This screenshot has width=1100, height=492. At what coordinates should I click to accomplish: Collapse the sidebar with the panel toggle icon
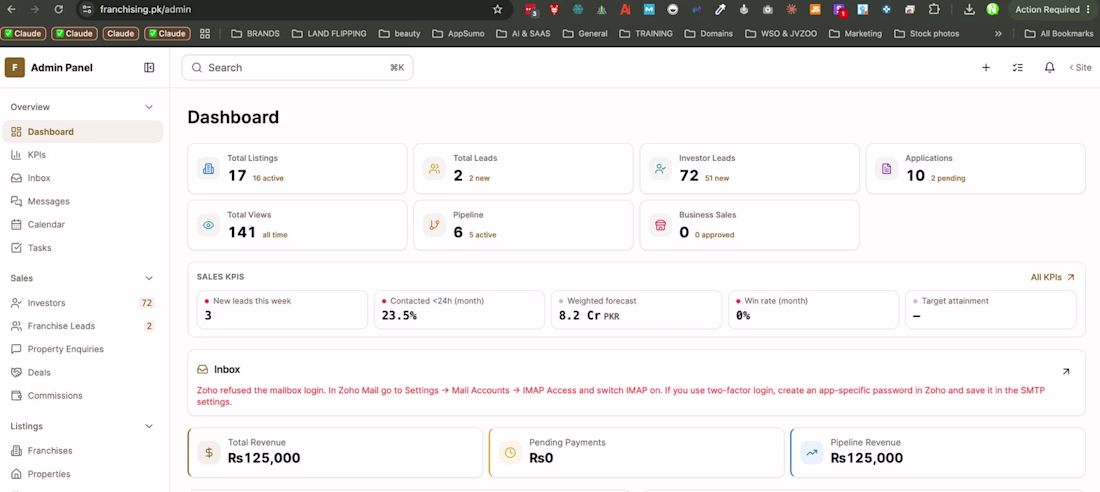point(149,67)
